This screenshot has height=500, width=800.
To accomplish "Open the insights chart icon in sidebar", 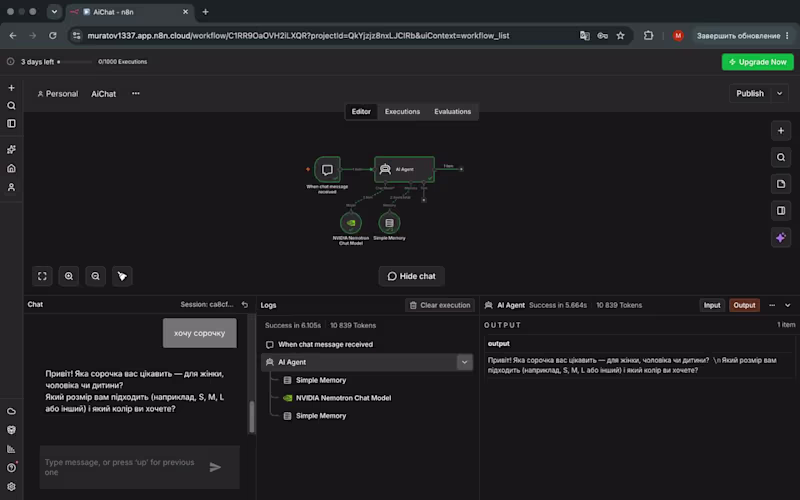I will (x=11, y=449).
